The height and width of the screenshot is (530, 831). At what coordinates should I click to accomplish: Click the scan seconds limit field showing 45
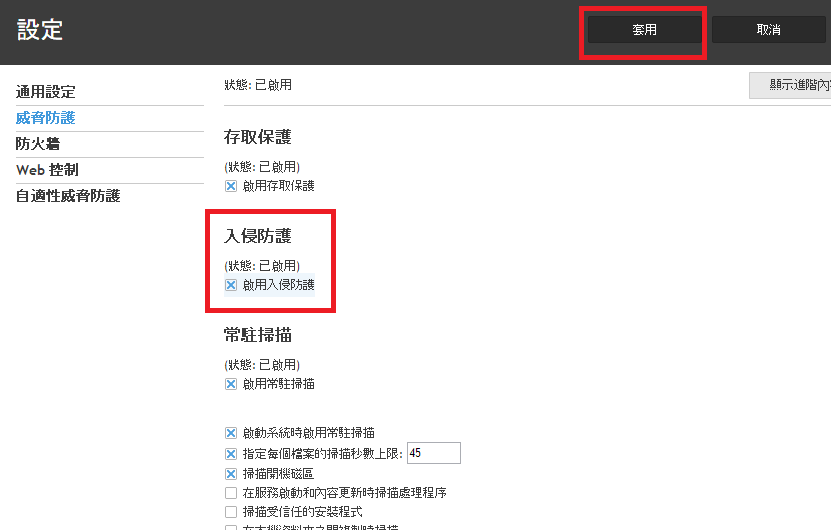click(x=434, y=453)
